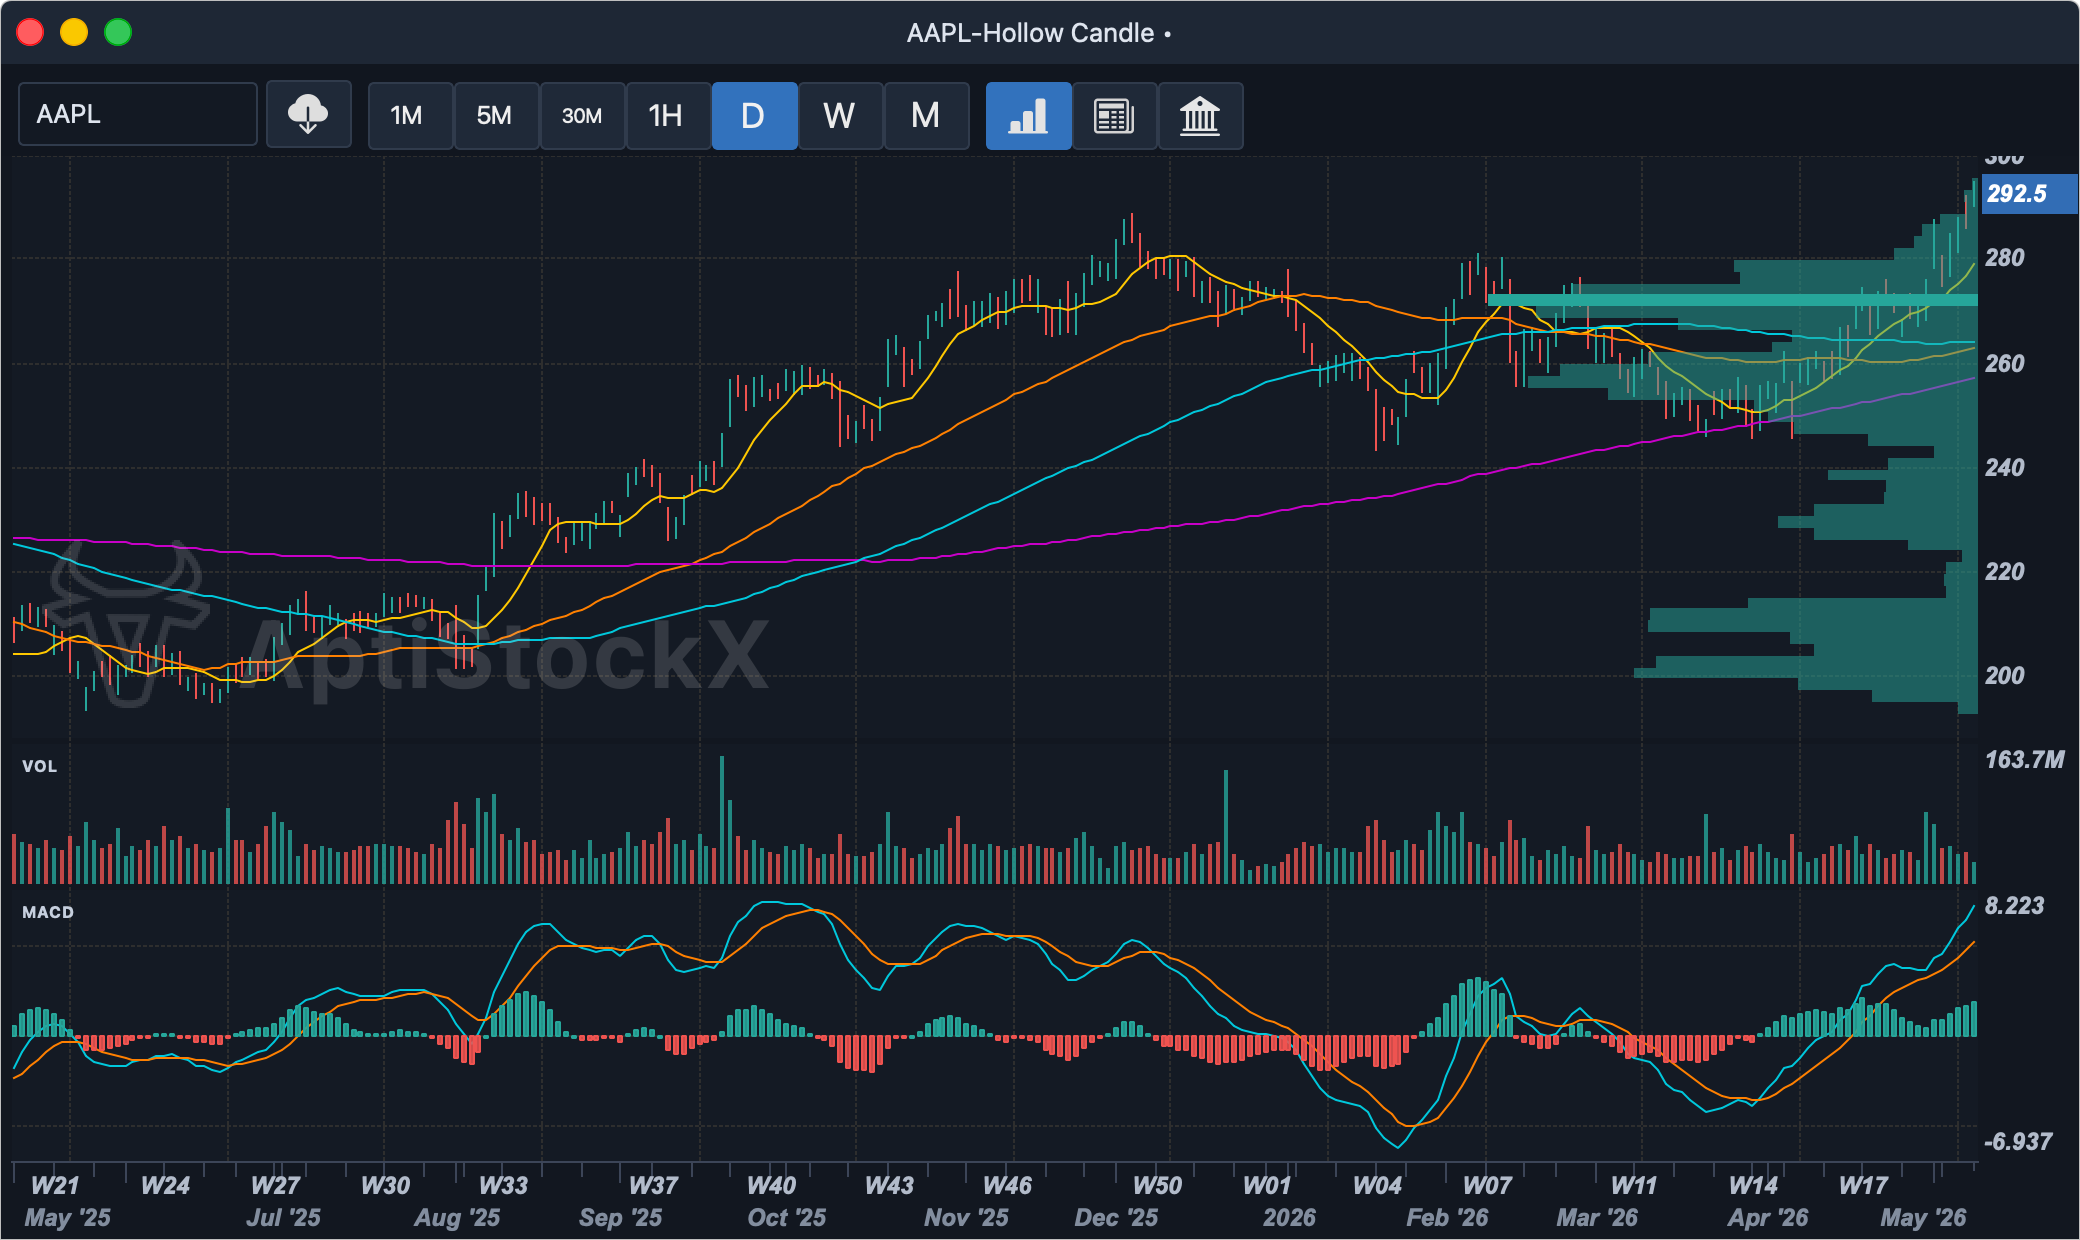This screenshot has height=1240, width=2080.
Task: Select the D daily timeframe
Action: (754, 116)
